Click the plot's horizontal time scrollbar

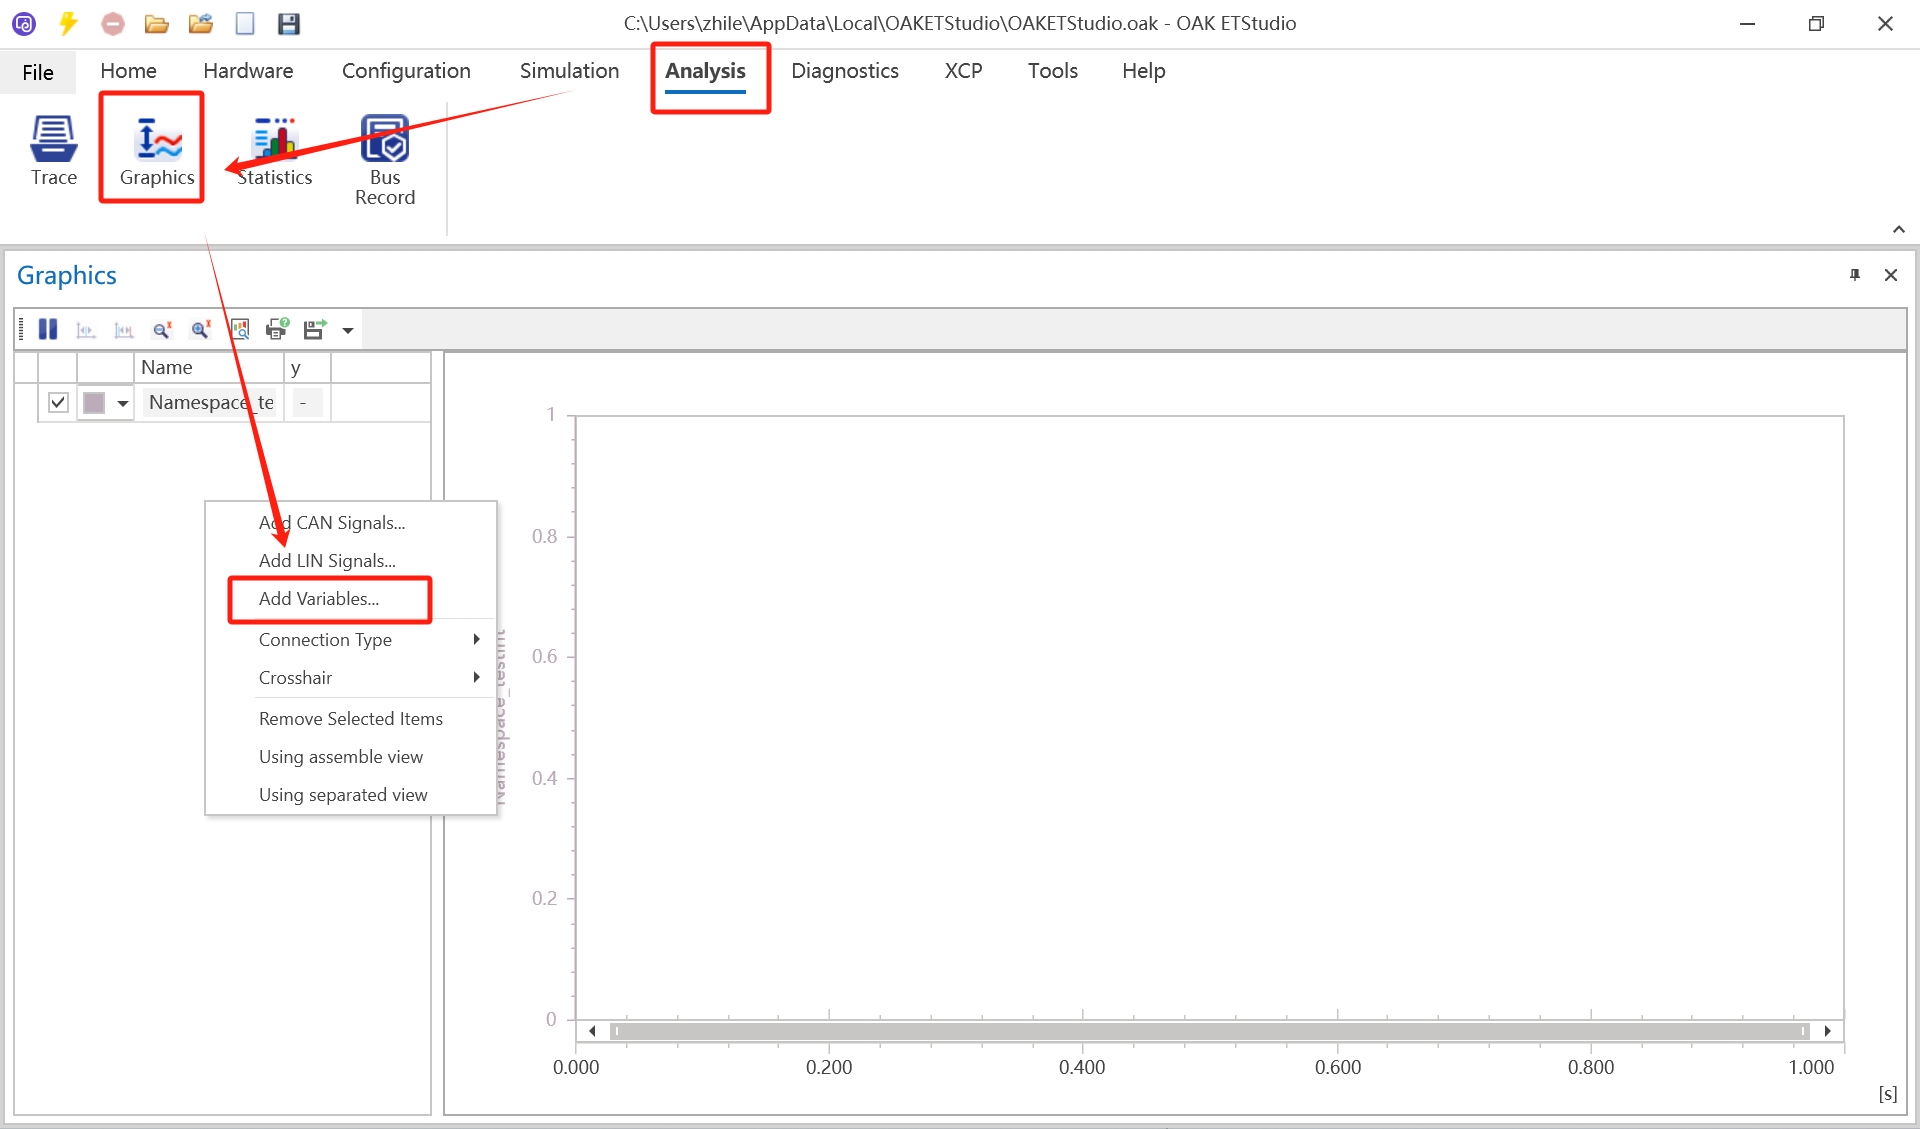tap(1209, 1031)
